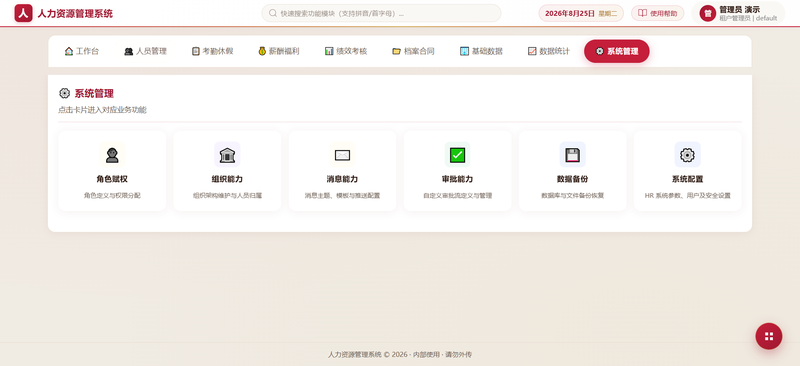The height and width of the screenshot is (366, 800).
Task: Click the 档案合同 folder icon
Action: (396, 51)
